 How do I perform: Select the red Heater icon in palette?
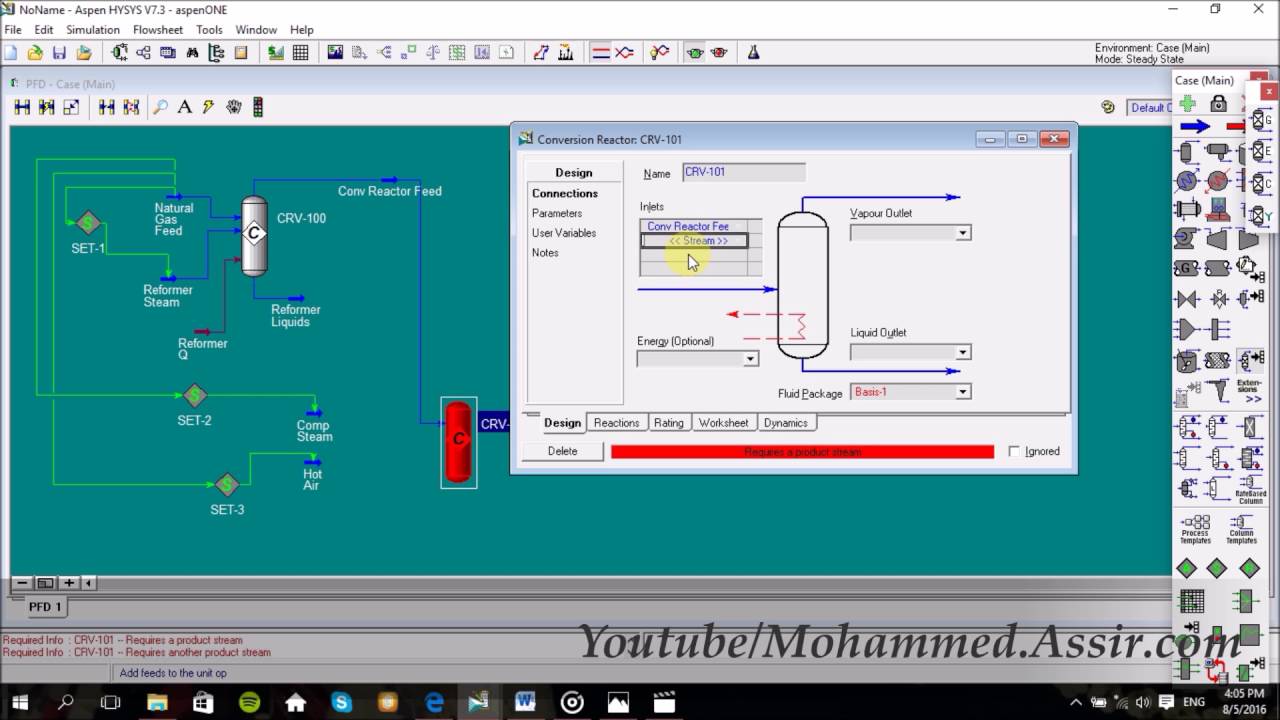1218,181
